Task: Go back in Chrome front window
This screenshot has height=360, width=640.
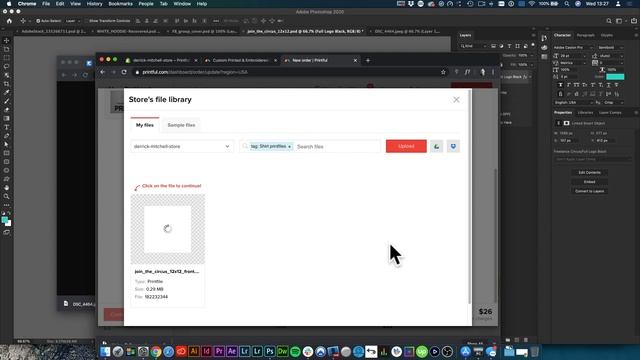Action: [x=103, y=72]
